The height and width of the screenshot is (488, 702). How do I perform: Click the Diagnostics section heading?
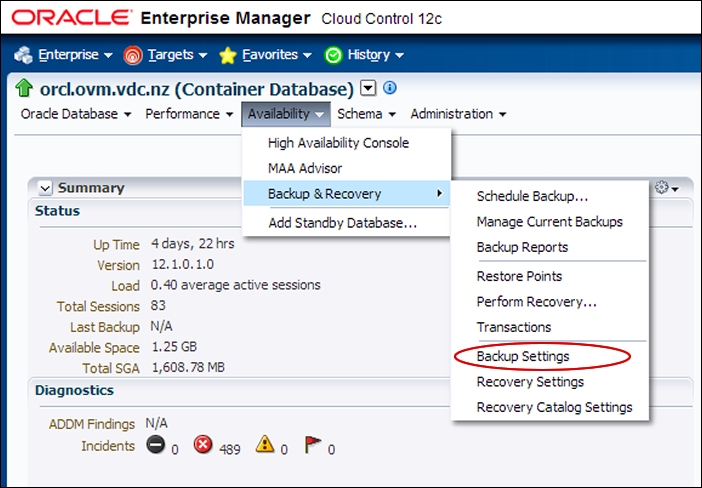click(x=74, y=390)
